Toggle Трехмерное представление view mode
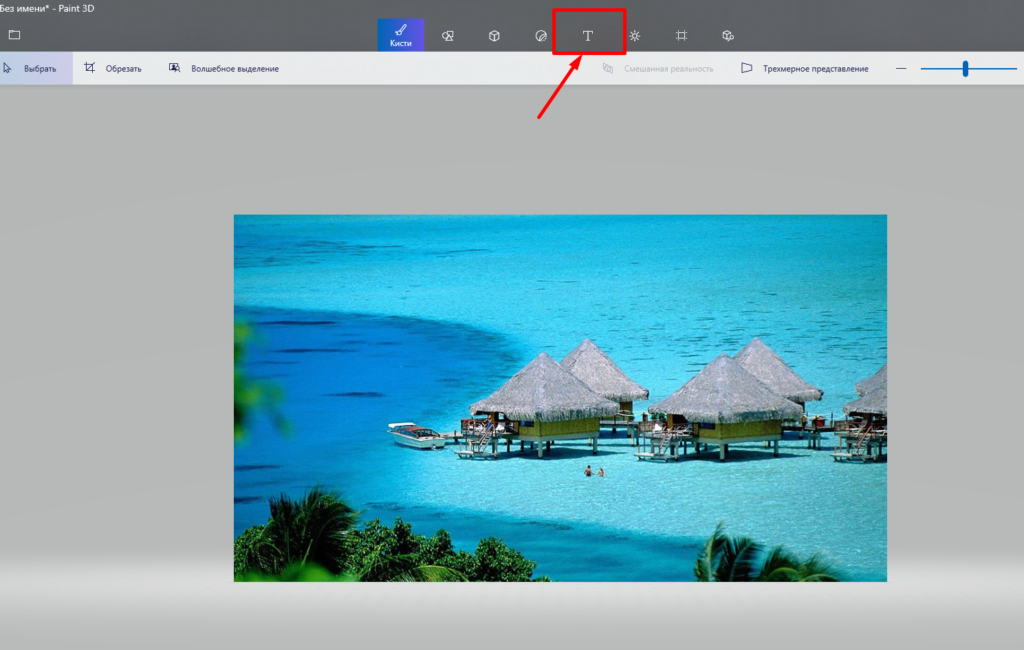 [806, 67]
